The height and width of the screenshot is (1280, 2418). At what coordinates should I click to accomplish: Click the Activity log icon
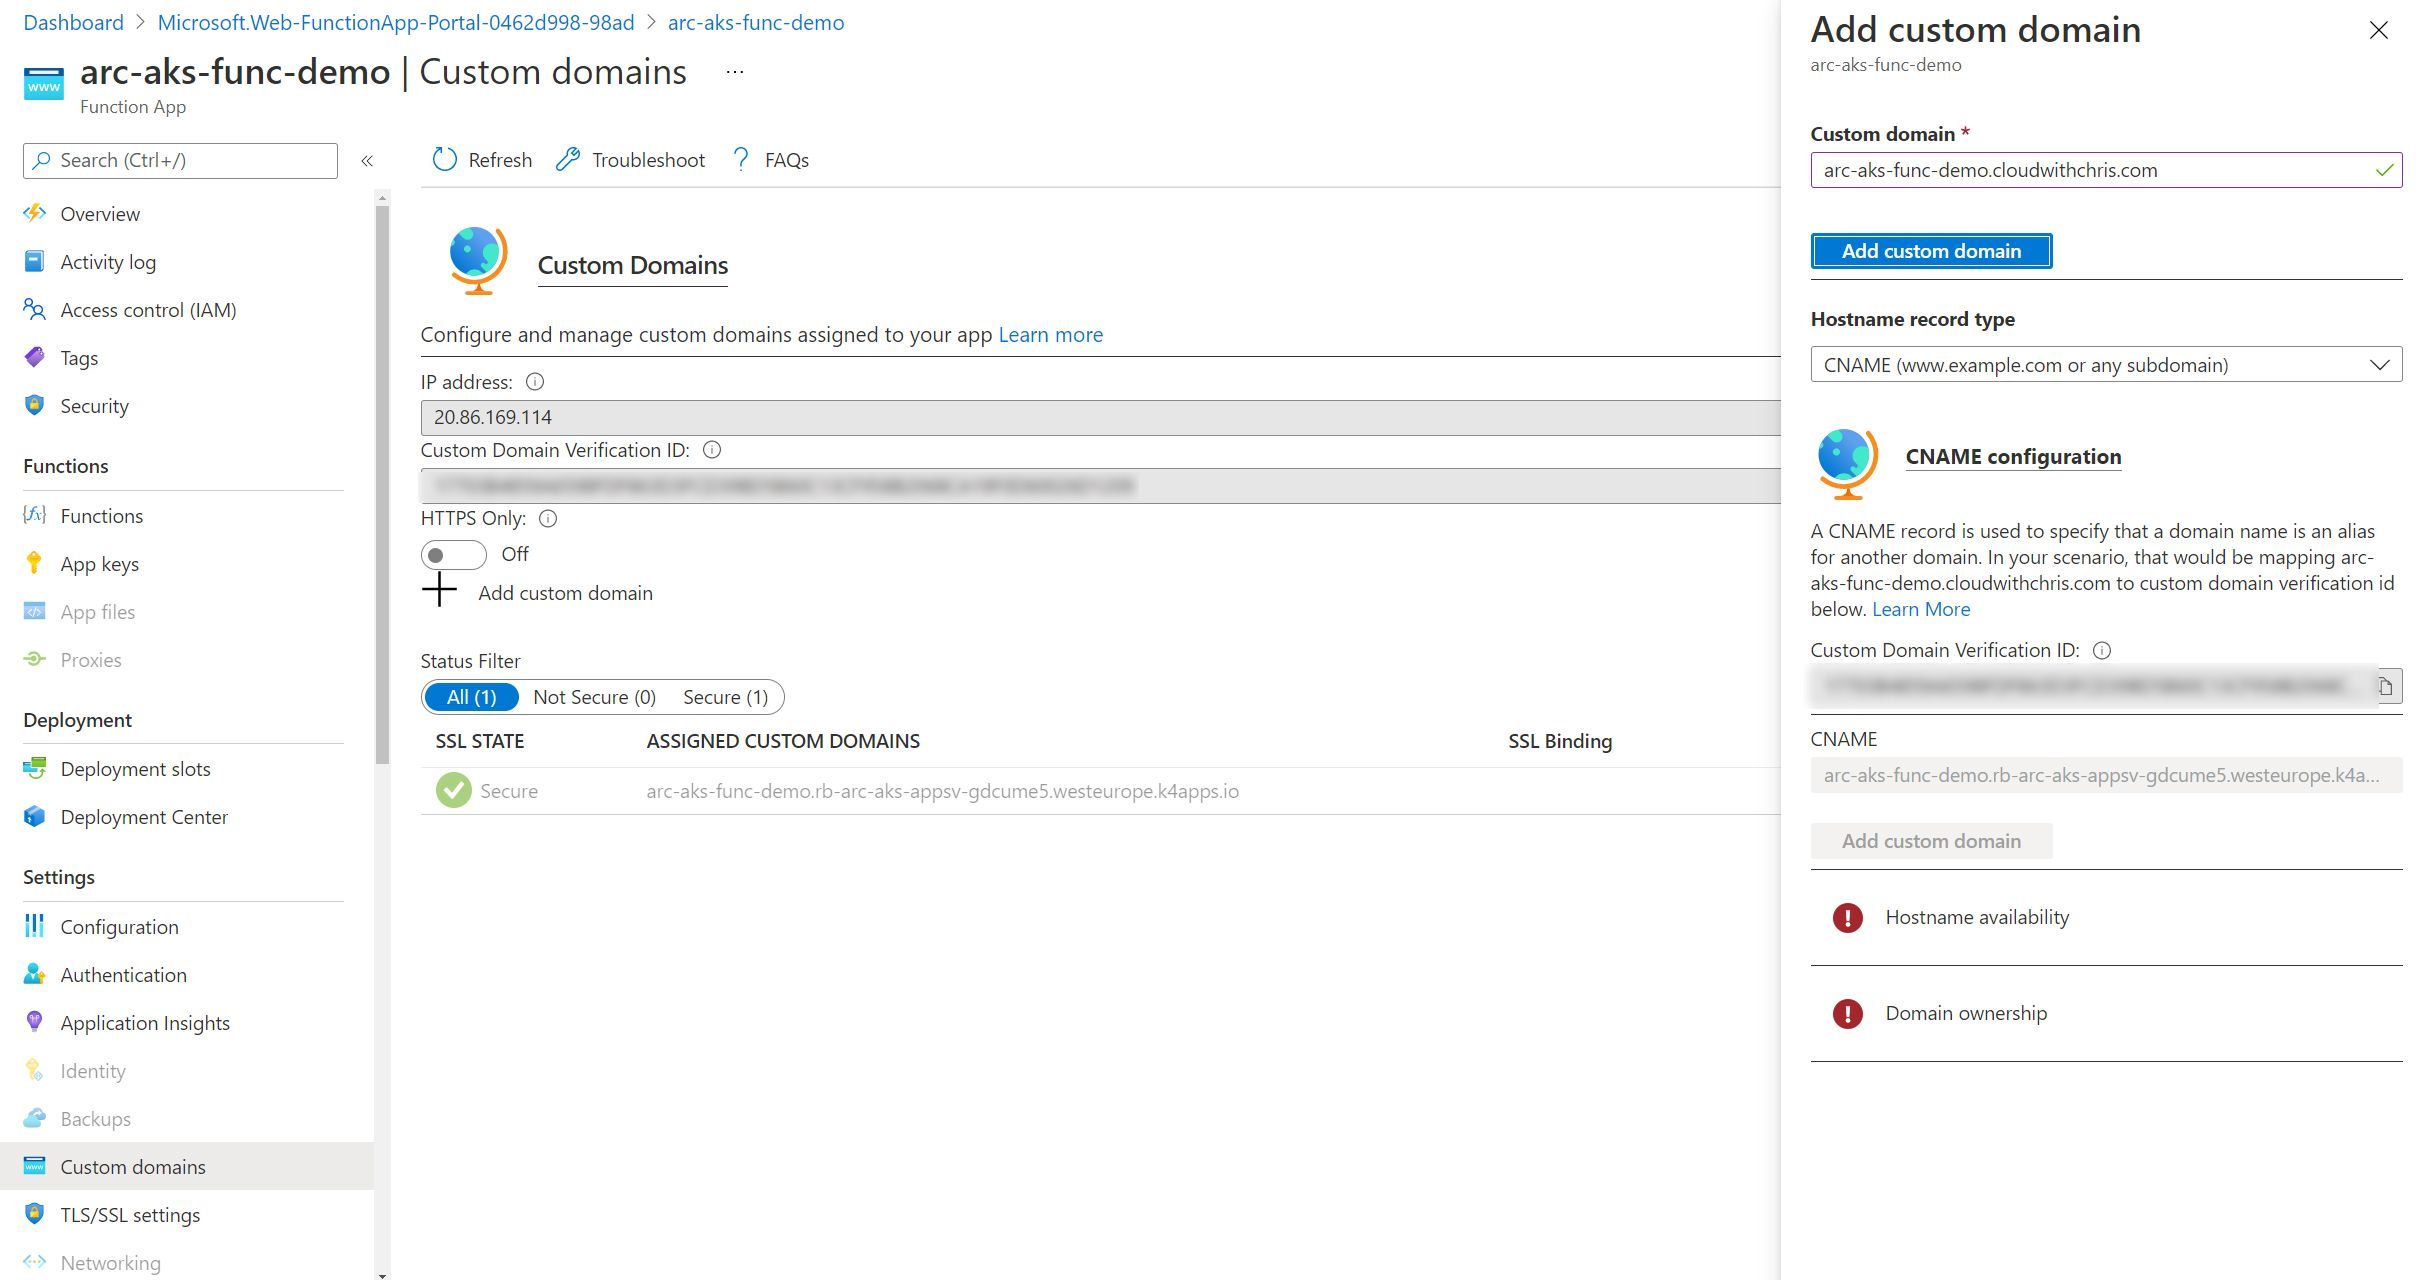point(34,261)
